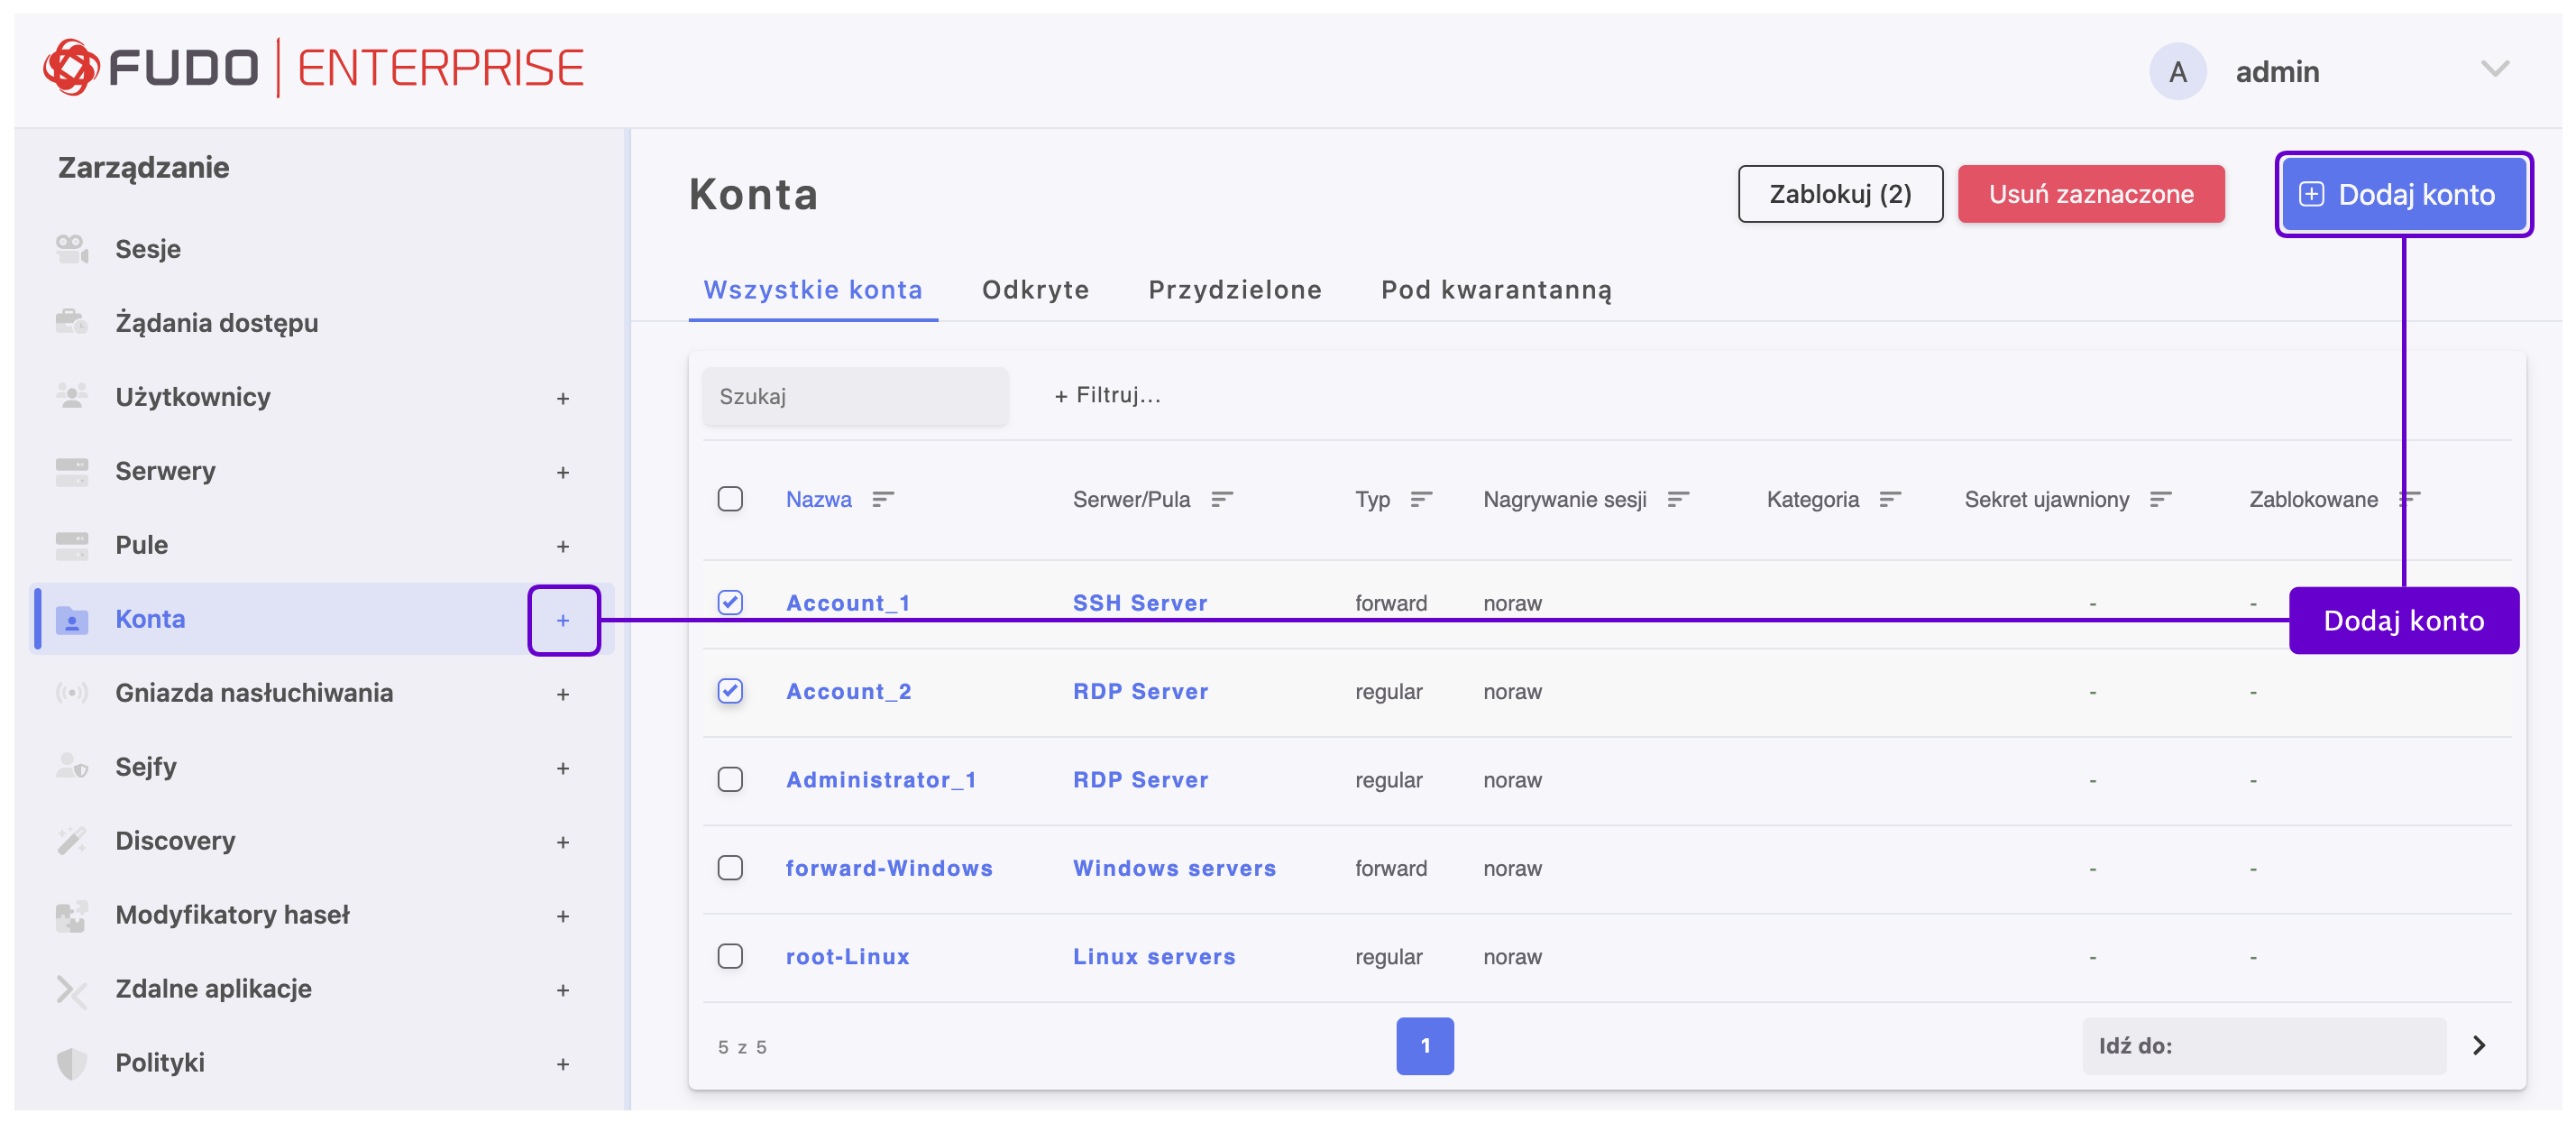
Task: Click the Pule icon in sidebar
Action: [x=72, y=545]
